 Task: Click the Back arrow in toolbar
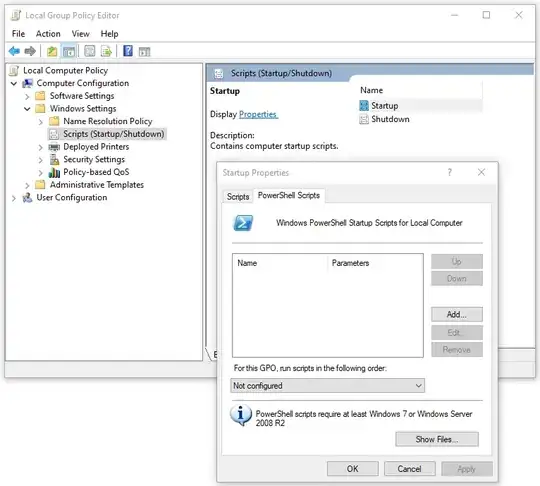click(14, 51)
